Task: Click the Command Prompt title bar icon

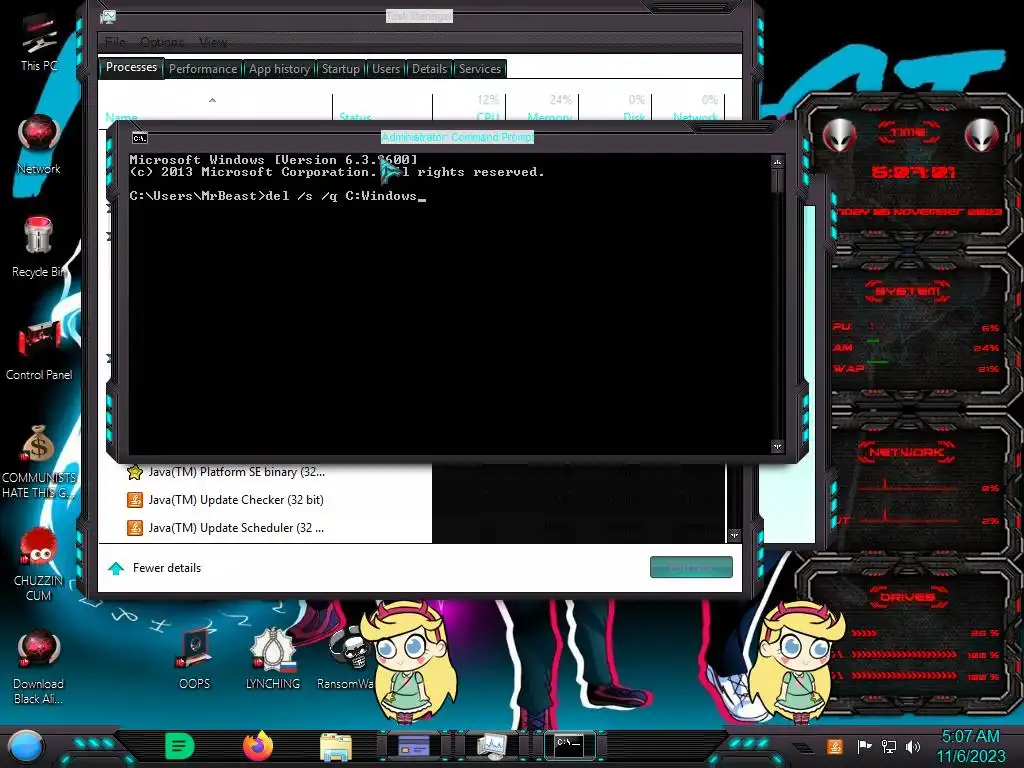Action: [140, 138]
